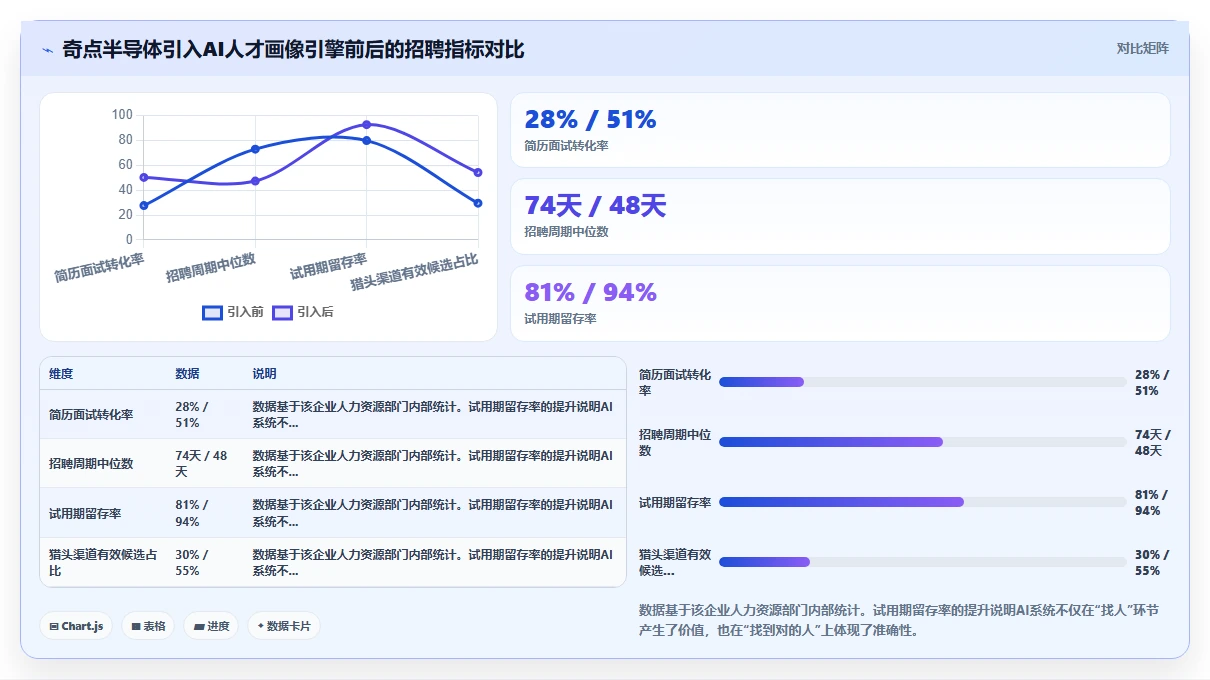Click the 引入后 data point for 试用期留存率
Image resolution: width=1210 pixels, height=680 pixels.
pos(366,125)
